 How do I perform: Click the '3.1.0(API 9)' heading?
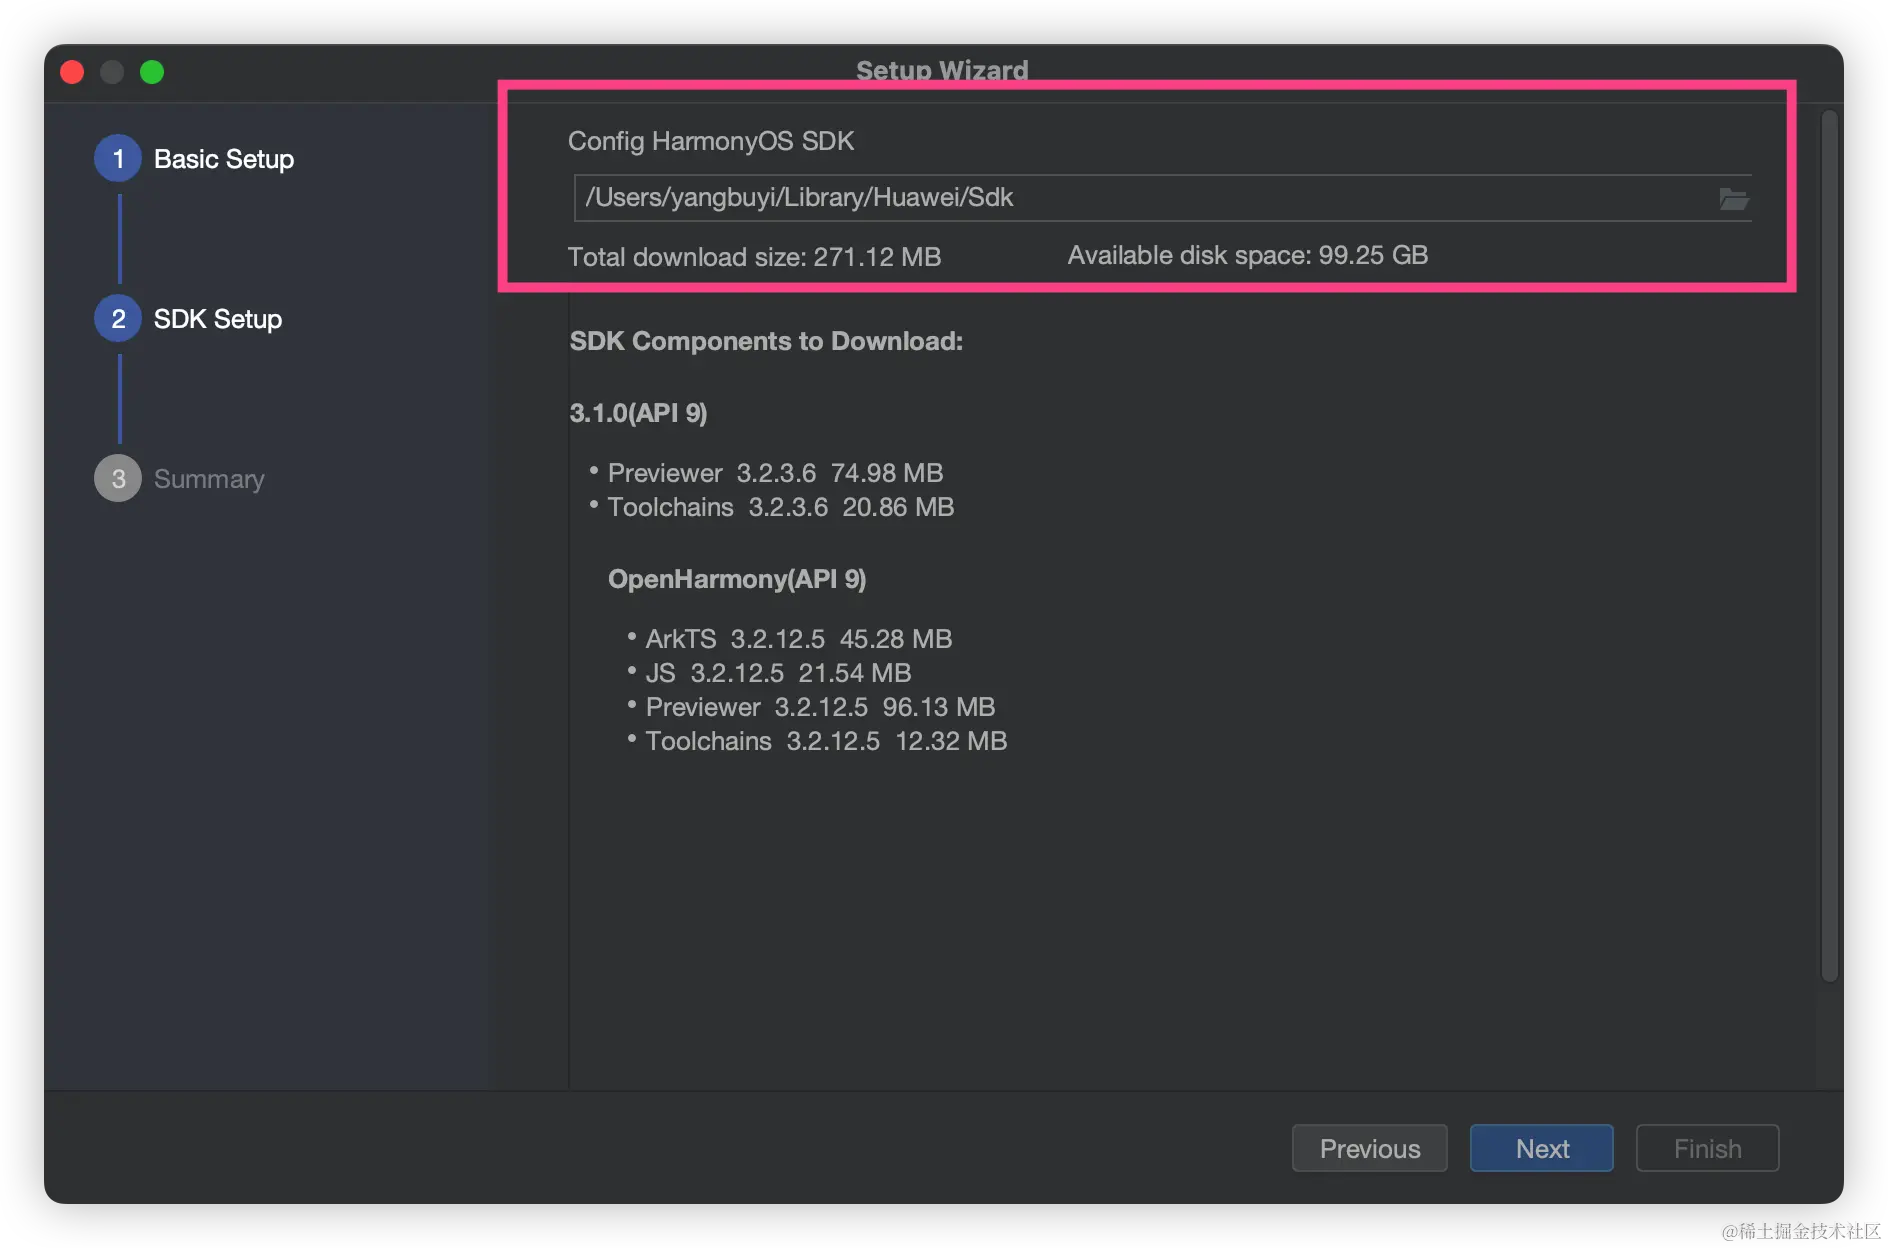click(638, 413)
